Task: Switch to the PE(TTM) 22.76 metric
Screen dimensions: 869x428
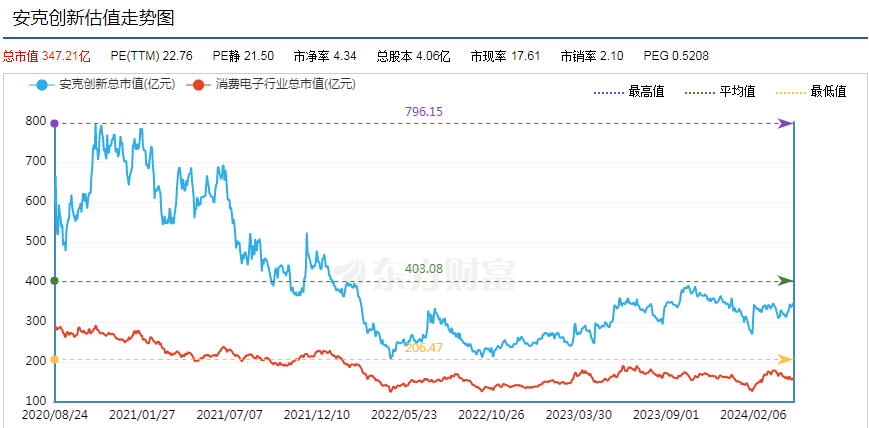Action: [x=145, y=56]
